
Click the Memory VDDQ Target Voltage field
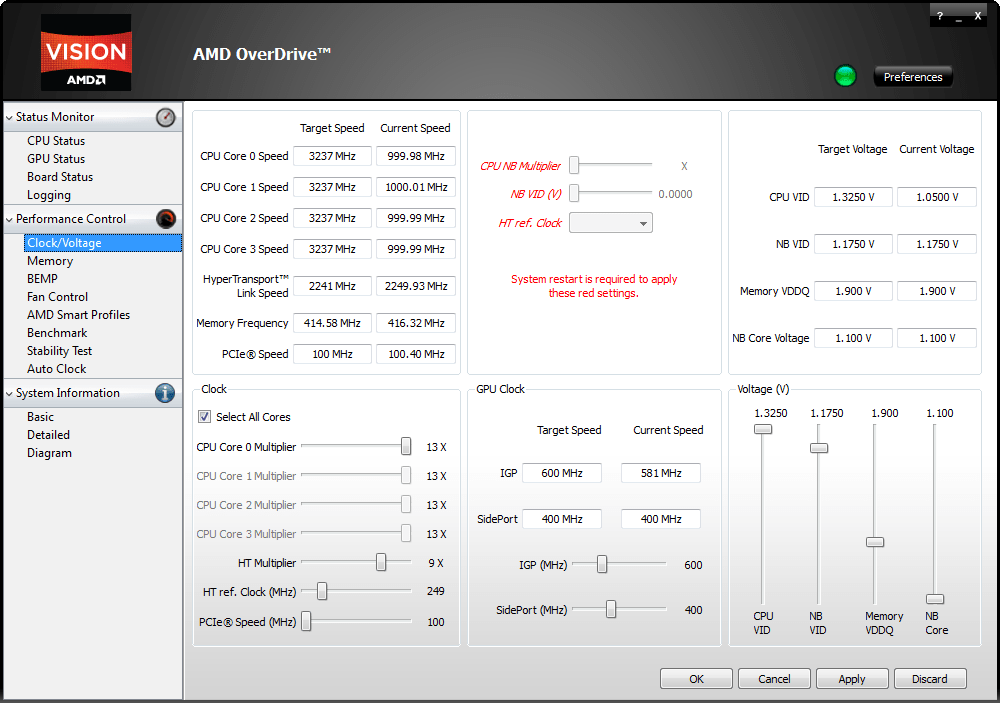pyautogui.click(x=853, y=291)
